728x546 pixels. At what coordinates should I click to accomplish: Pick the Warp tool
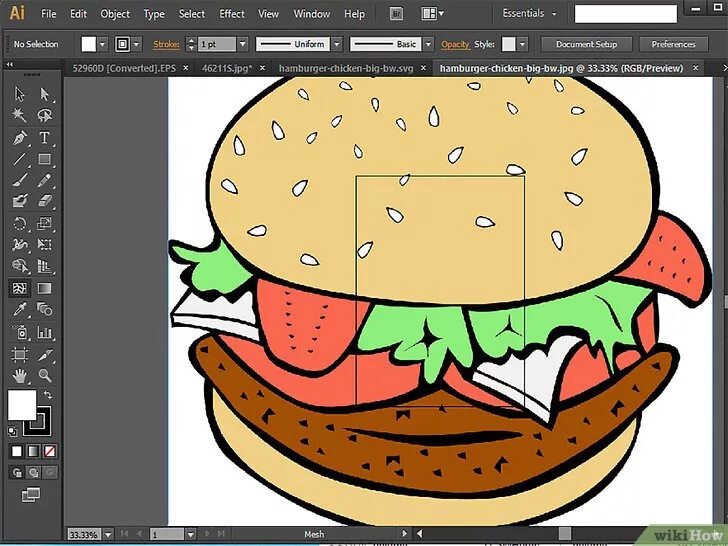click(x=20, y=244)
